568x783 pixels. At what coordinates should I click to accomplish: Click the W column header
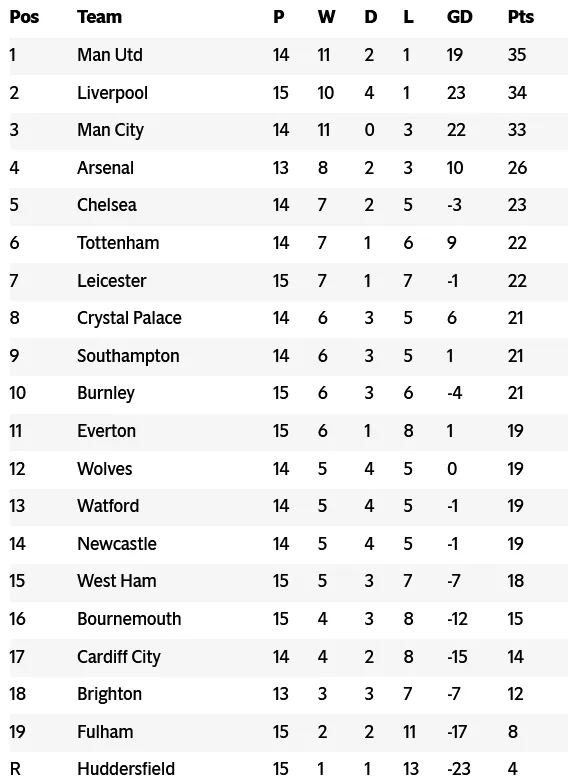coord(326,17)
